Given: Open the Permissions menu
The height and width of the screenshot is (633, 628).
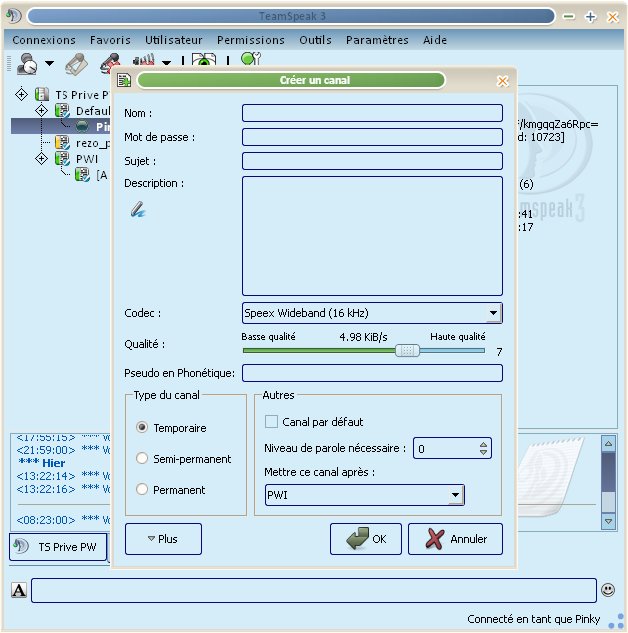Looking at the screenshot, I should 250,40.
